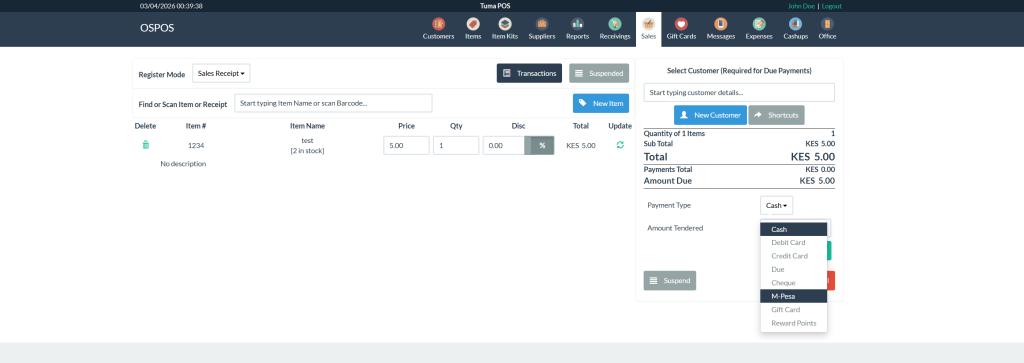Click the 'No description' text
The width and height of the screenshot is (1024, 363).
pyautogui.click(x=183, y=164)
